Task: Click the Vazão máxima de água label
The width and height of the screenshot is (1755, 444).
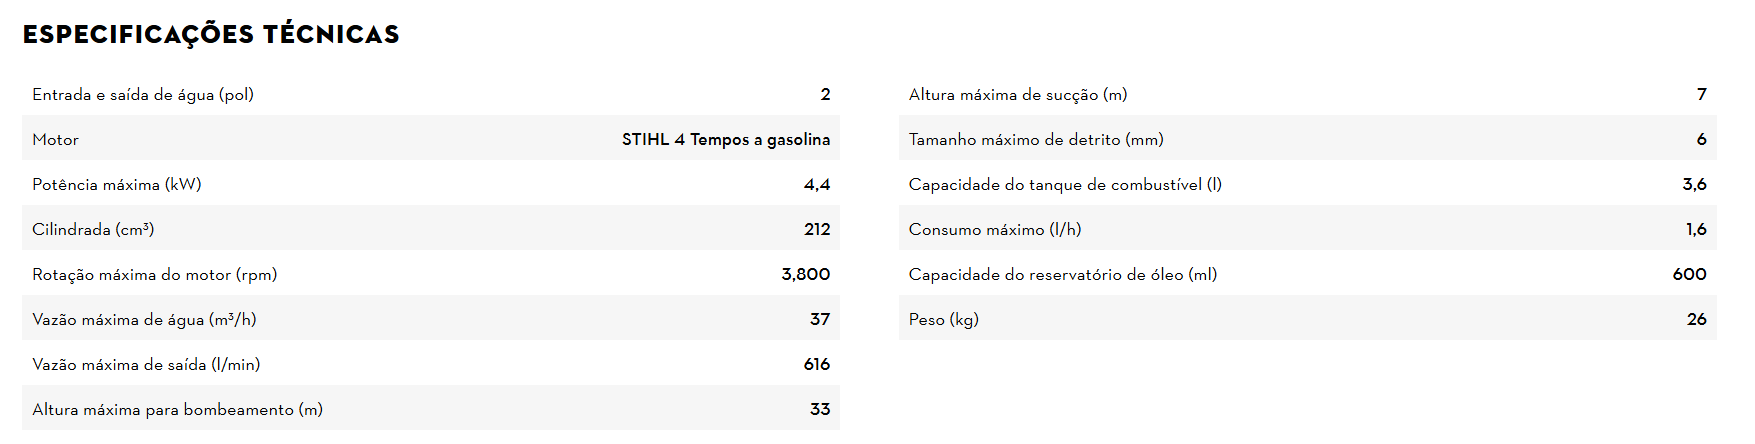Action: coord(144,320)
